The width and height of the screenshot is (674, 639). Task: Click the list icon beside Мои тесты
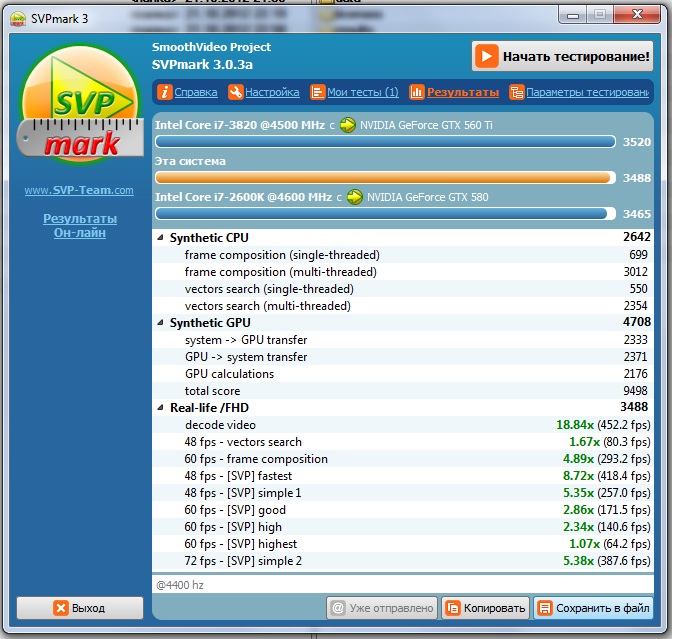pos(318,93)
